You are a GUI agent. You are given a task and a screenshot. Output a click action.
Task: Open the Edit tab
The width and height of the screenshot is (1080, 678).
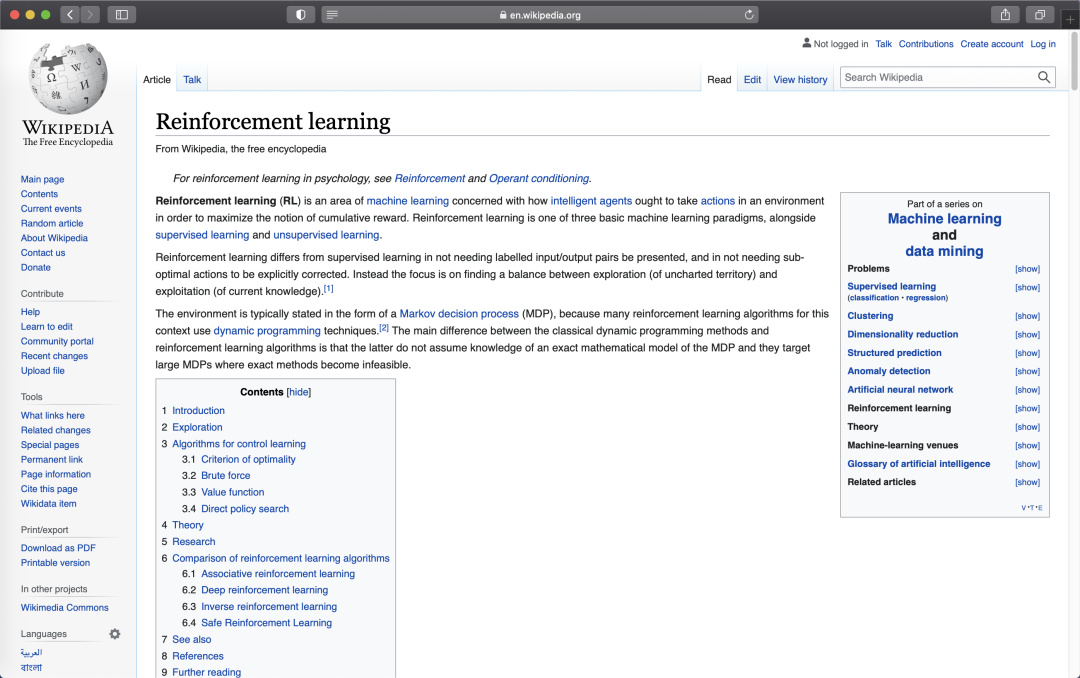click(752, 79)
